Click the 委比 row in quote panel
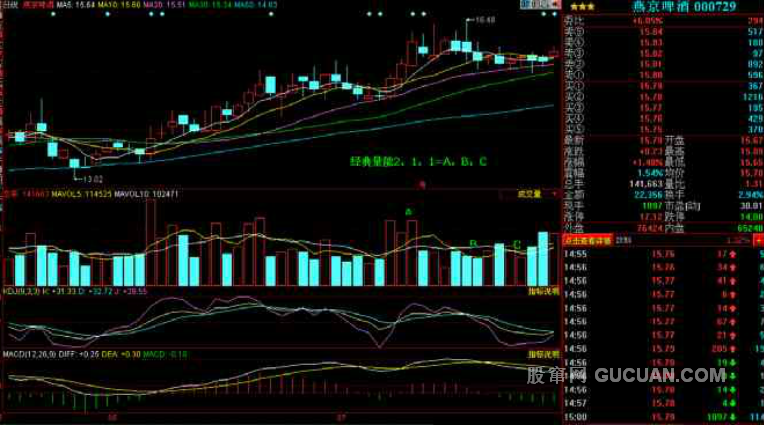 [x=663, y=21]
